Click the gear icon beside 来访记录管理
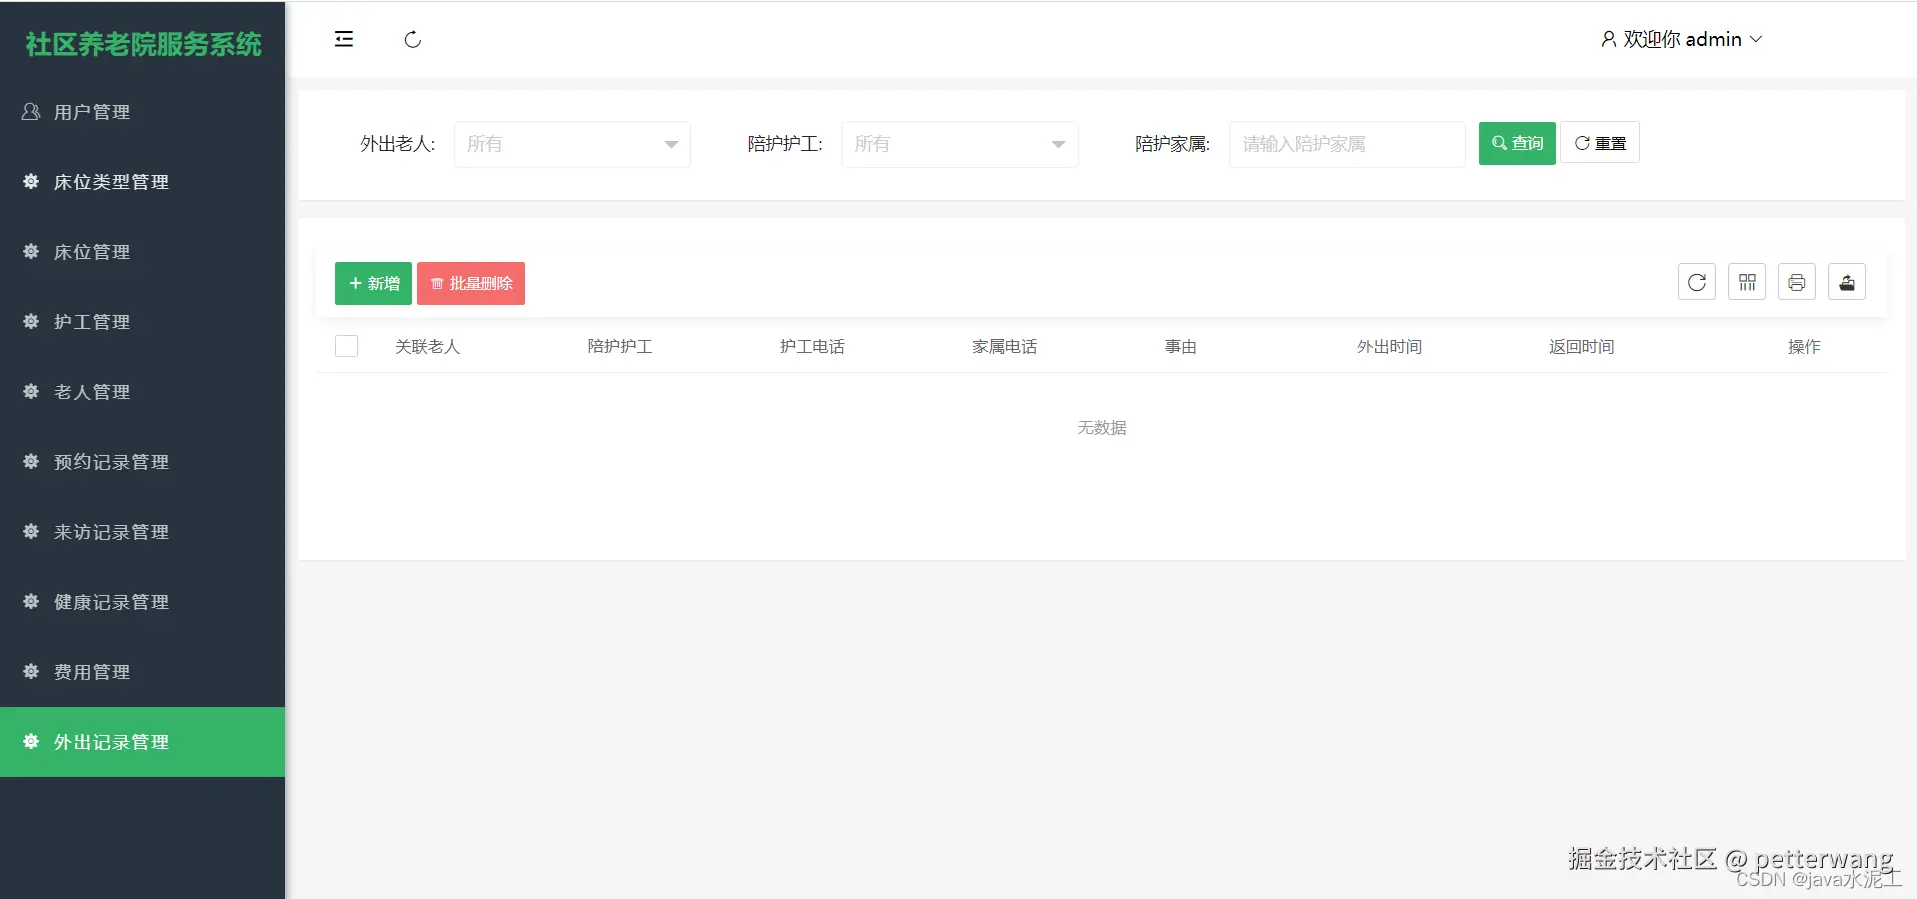This screenshot has width=1917, height=899. pyautogui.click(x=31, y=531)
